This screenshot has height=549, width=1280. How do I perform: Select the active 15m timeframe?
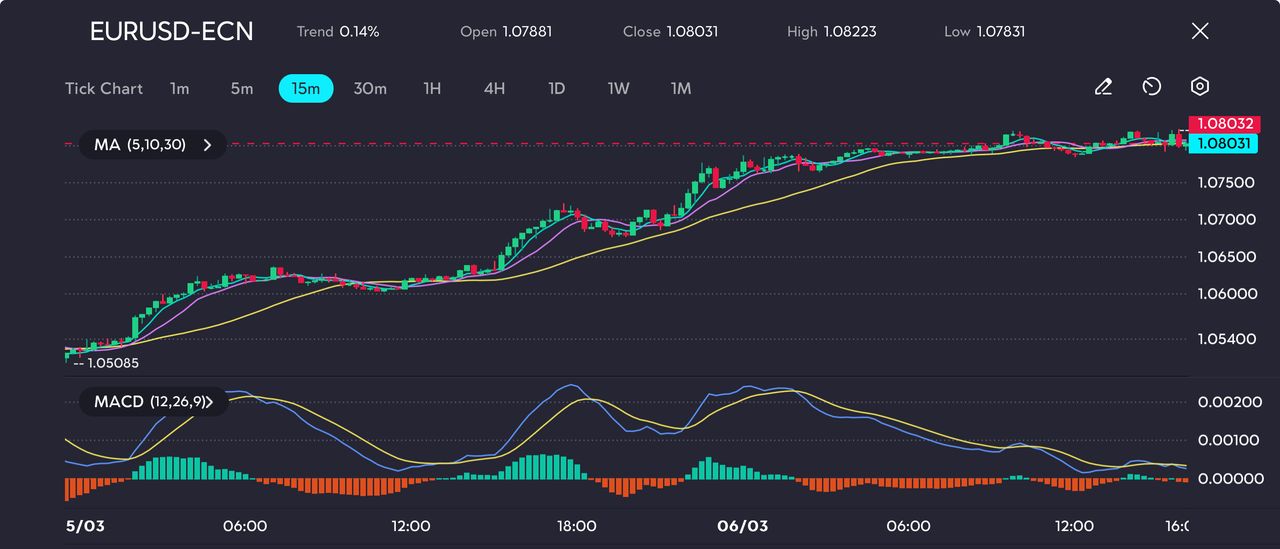pyautogui.click(x=305, y=89)
